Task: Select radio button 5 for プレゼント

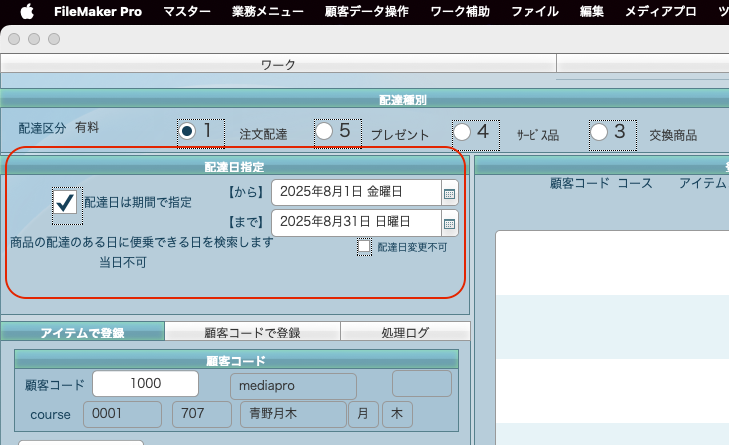Action: (x=324, y=132)
